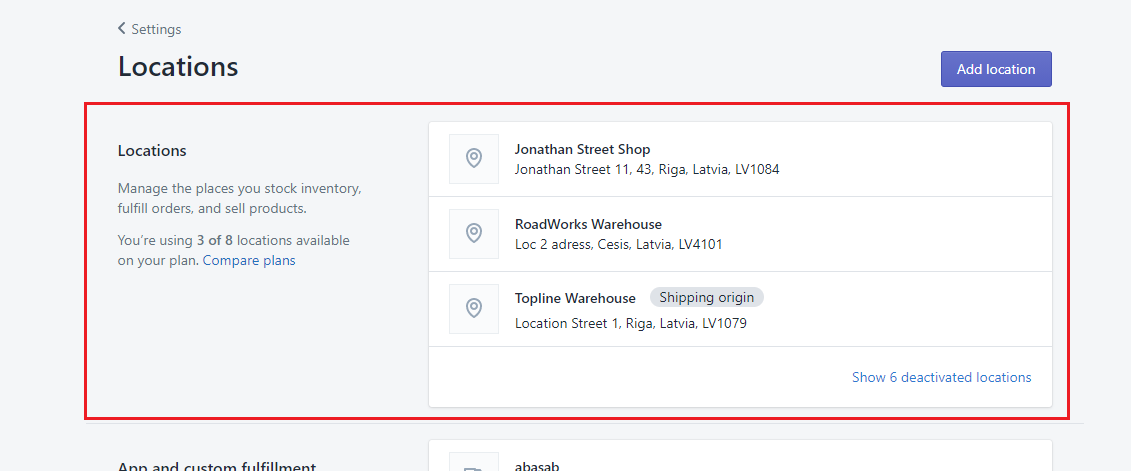Click the pin icon for Jonathan Street Shop
This screenshot has width=1131, height=471.
coord(474,159)
